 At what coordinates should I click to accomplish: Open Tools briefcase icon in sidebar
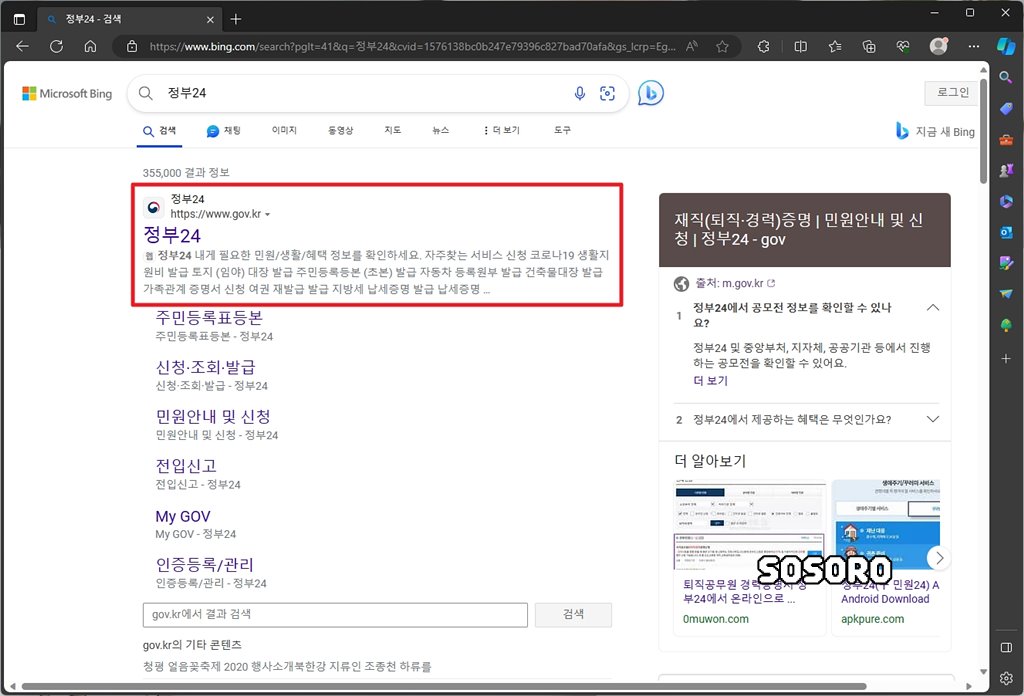click(x=1006, y=140)
